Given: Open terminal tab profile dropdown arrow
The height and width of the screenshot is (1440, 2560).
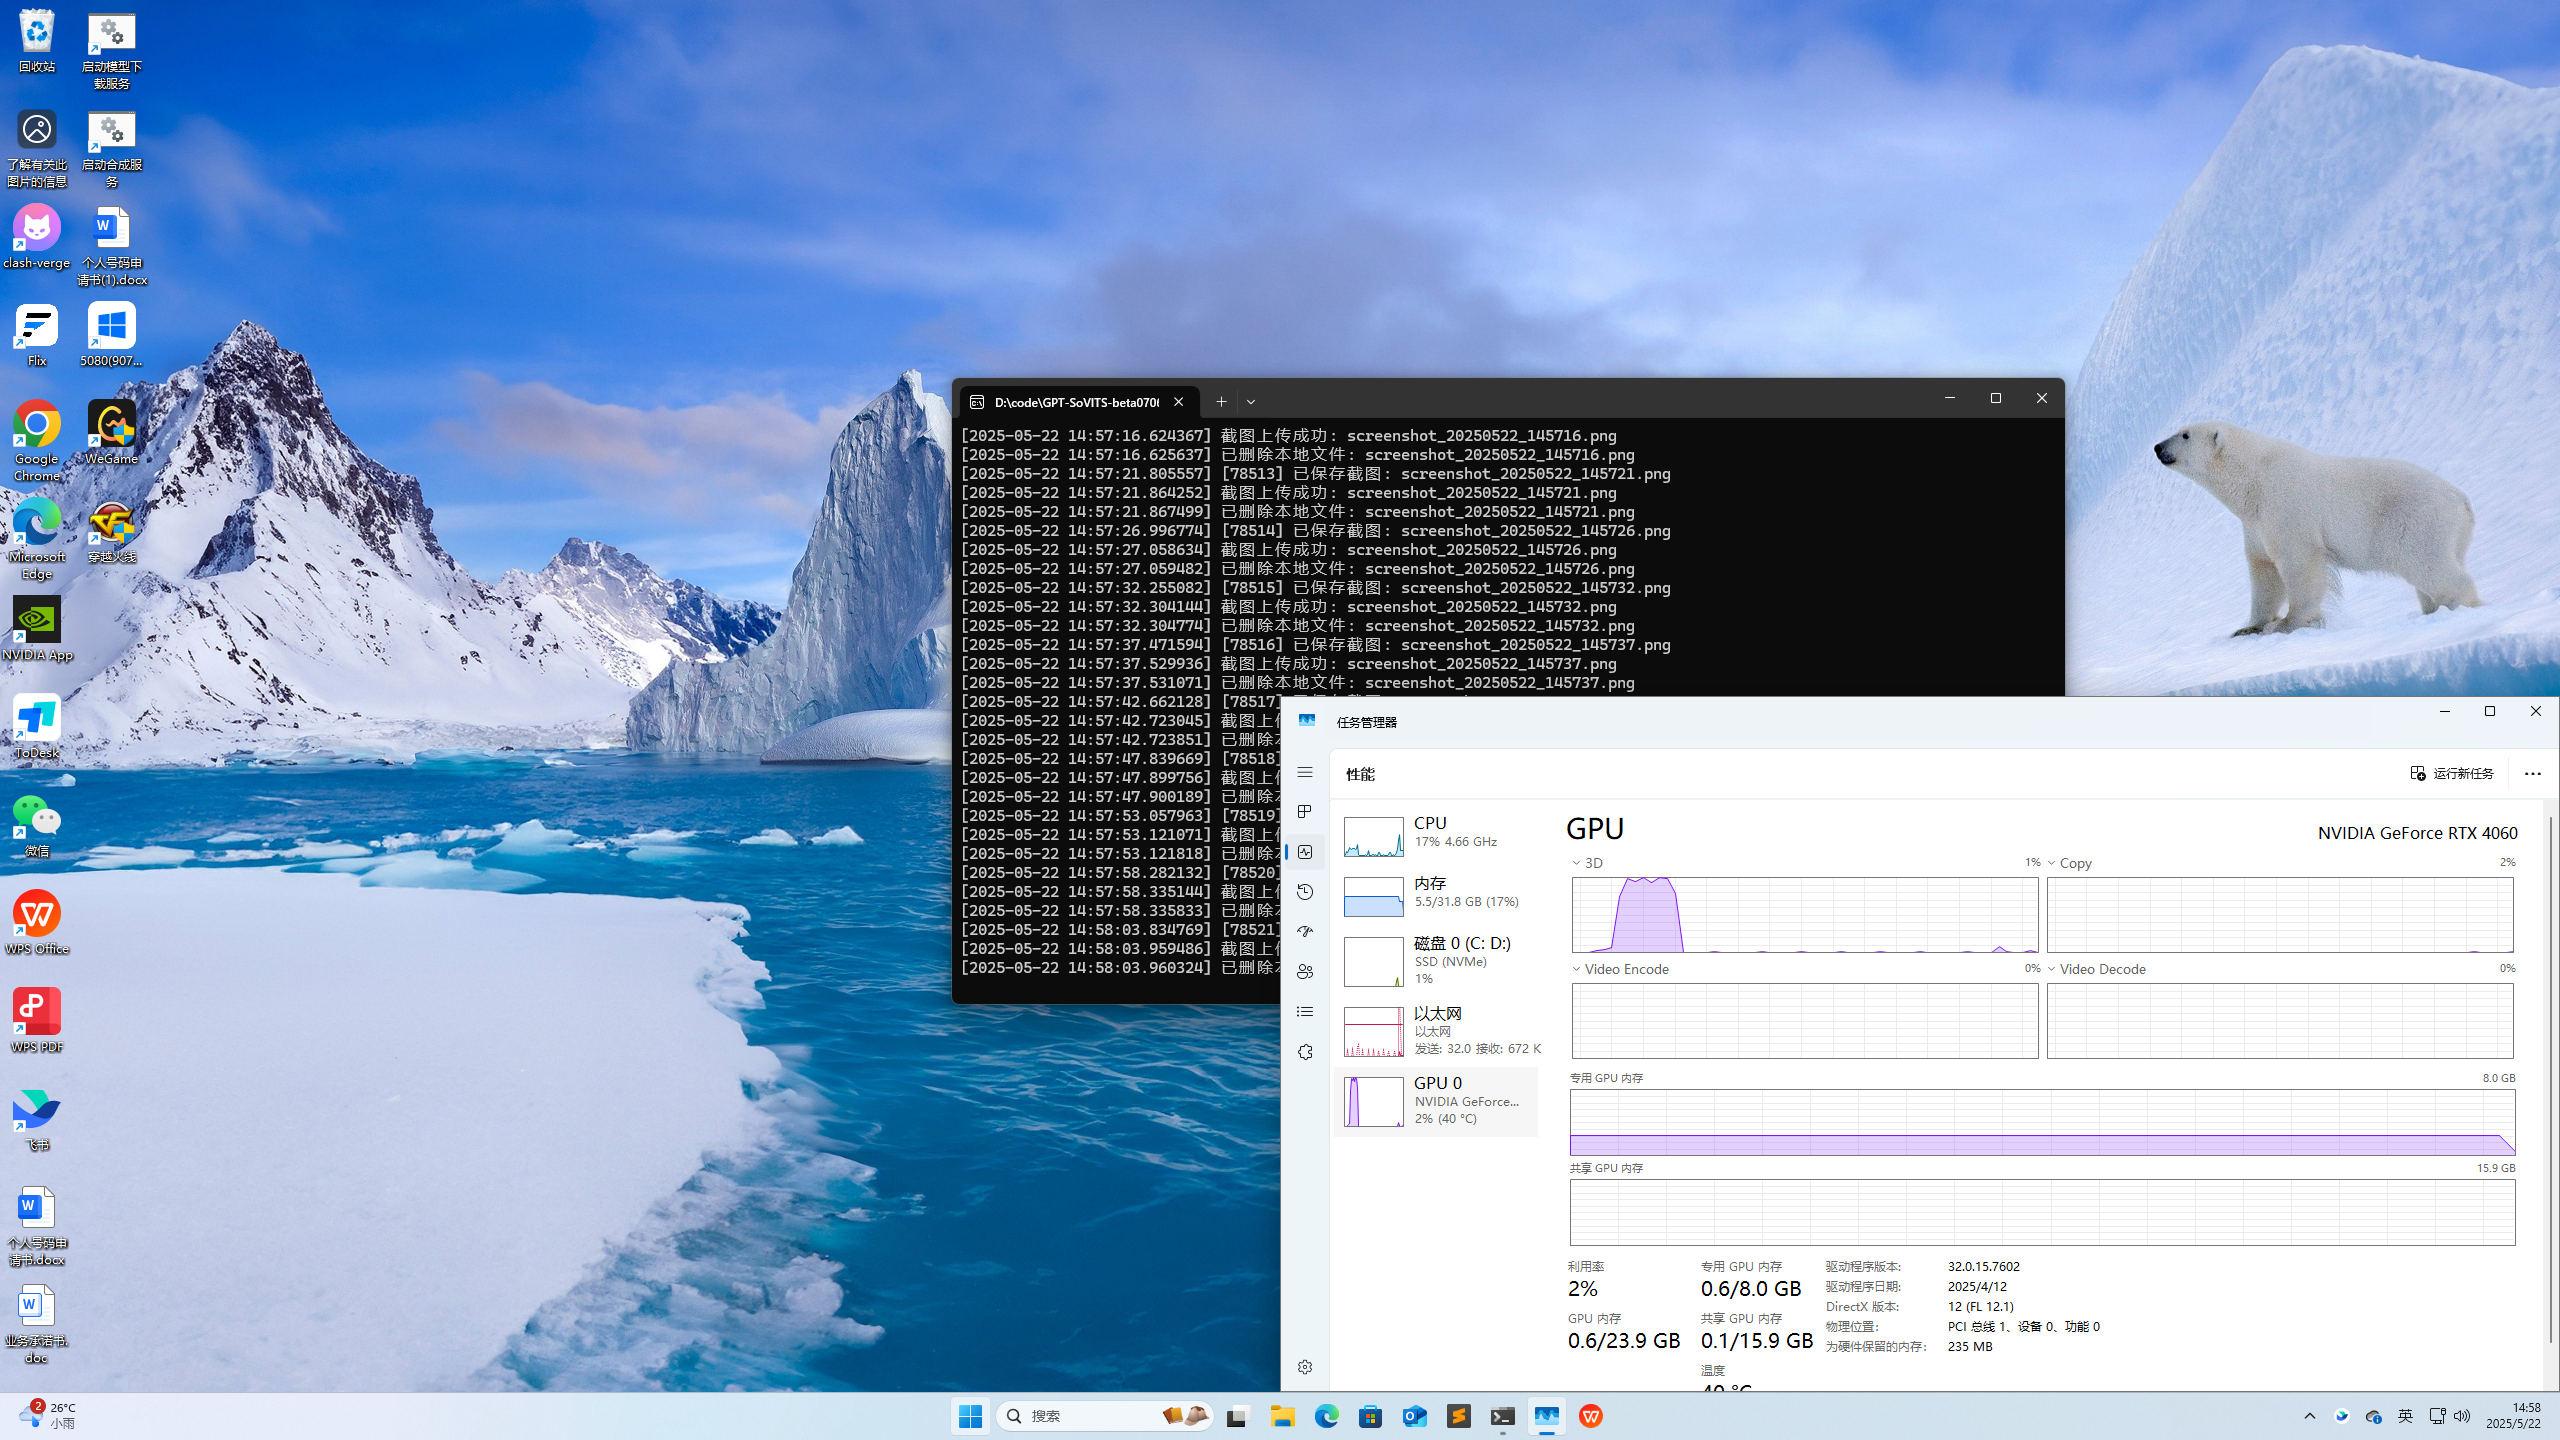Looking at the screenshot, I should (x=1251, y=402).
